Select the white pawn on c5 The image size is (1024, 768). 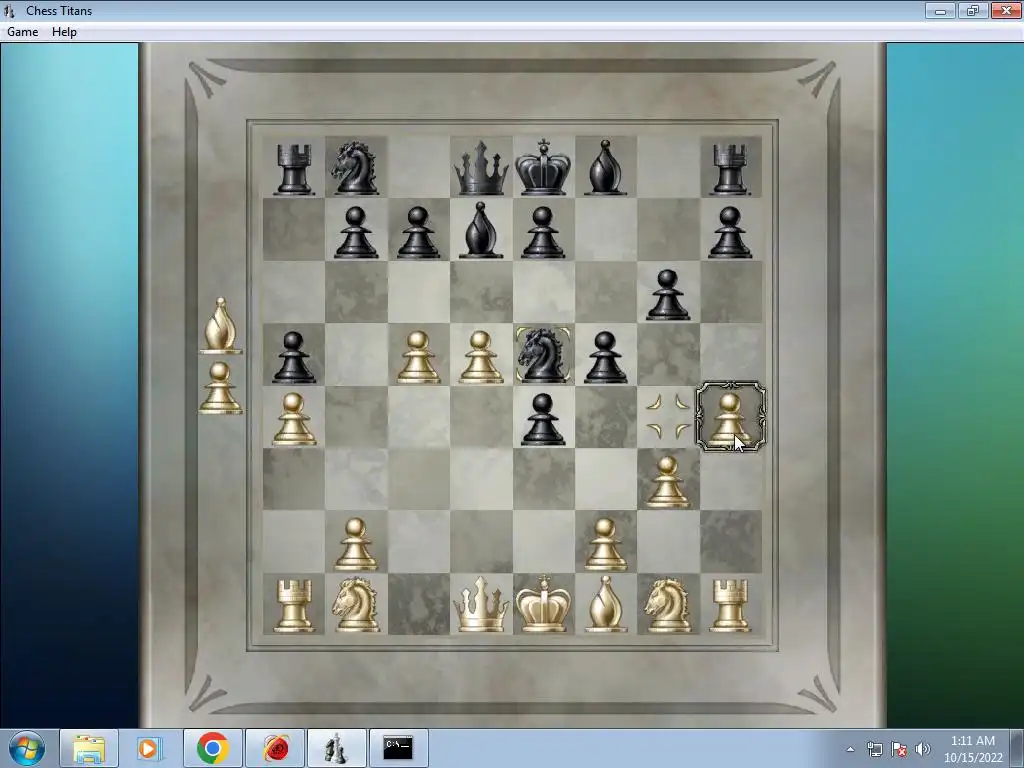(x=418, y=357)
